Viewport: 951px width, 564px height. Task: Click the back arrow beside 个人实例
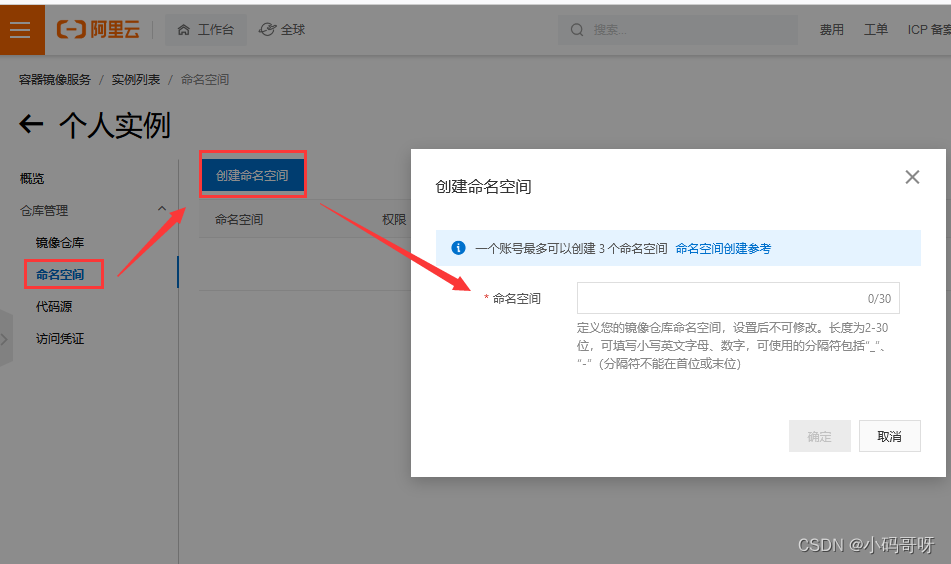pyautogui.click(x=32, y=124)
